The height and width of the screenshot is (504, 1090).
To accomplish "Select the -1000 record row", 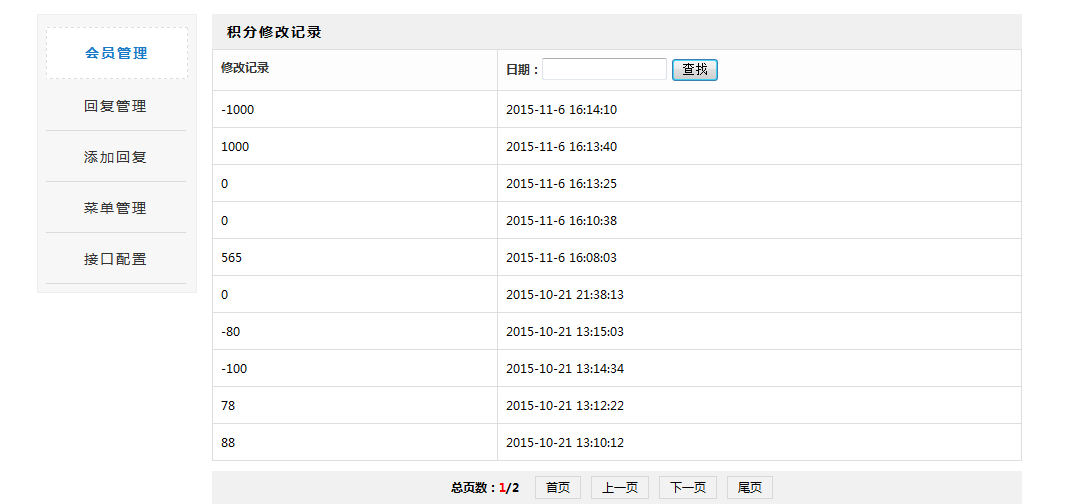I will (x=238, y=110).
